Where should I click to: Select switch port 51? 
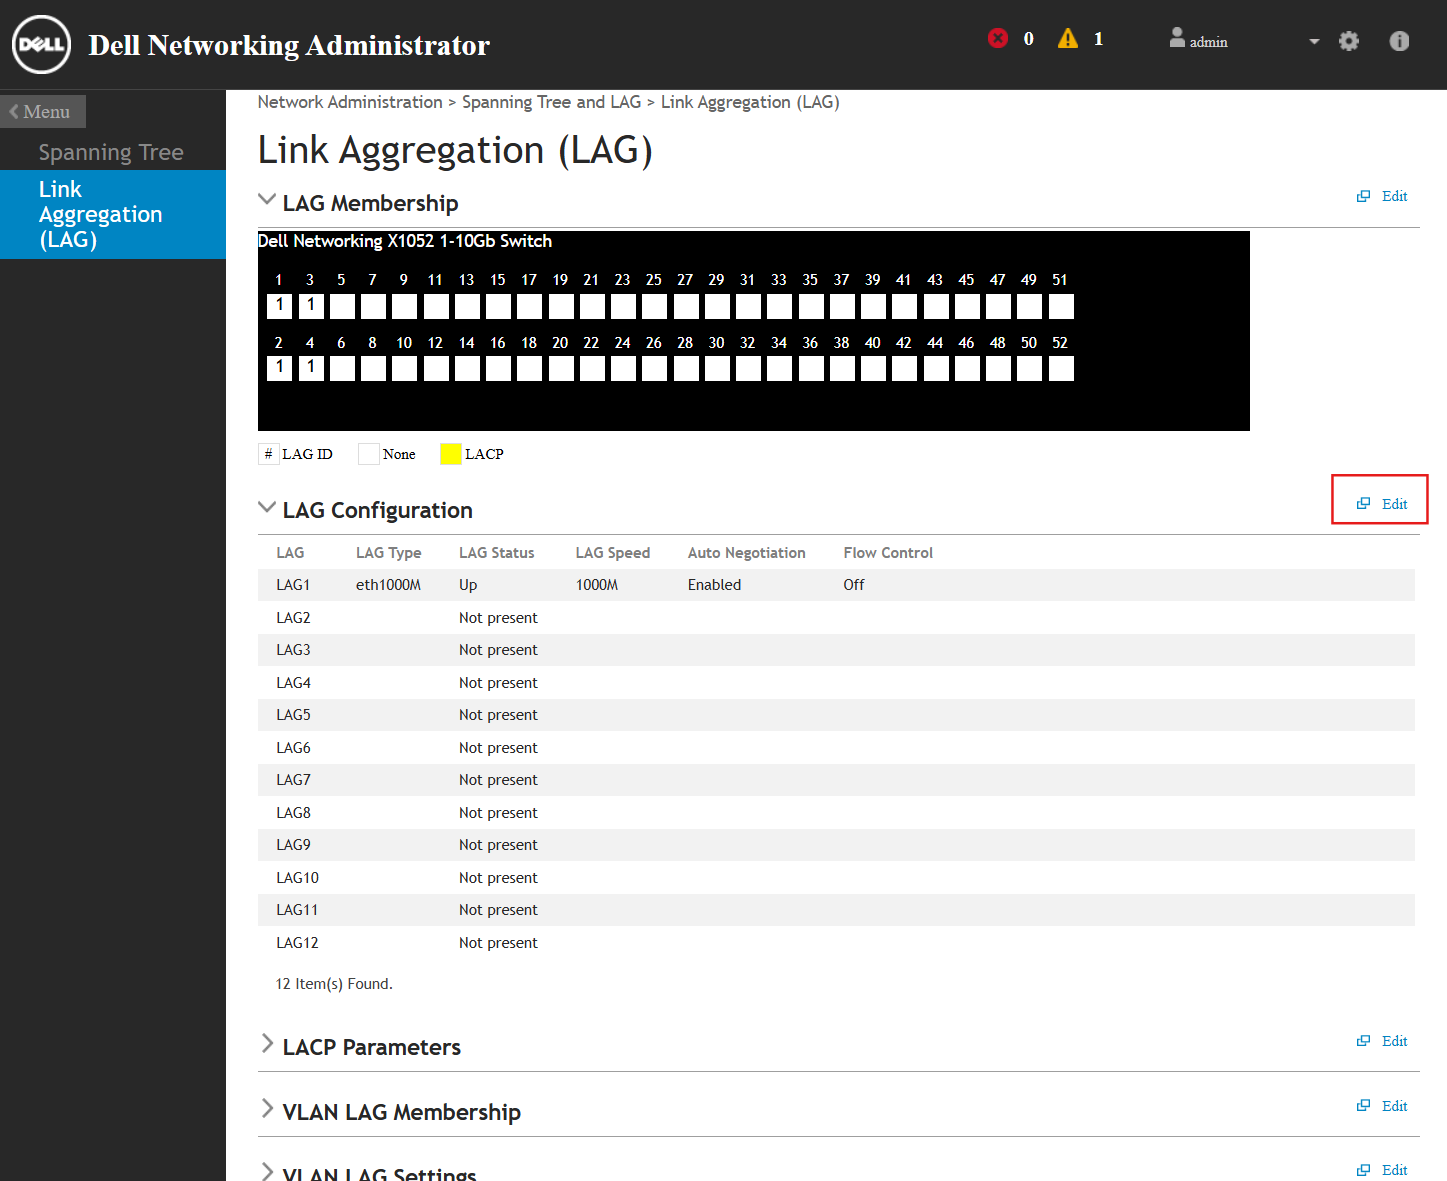(1061, 306)
